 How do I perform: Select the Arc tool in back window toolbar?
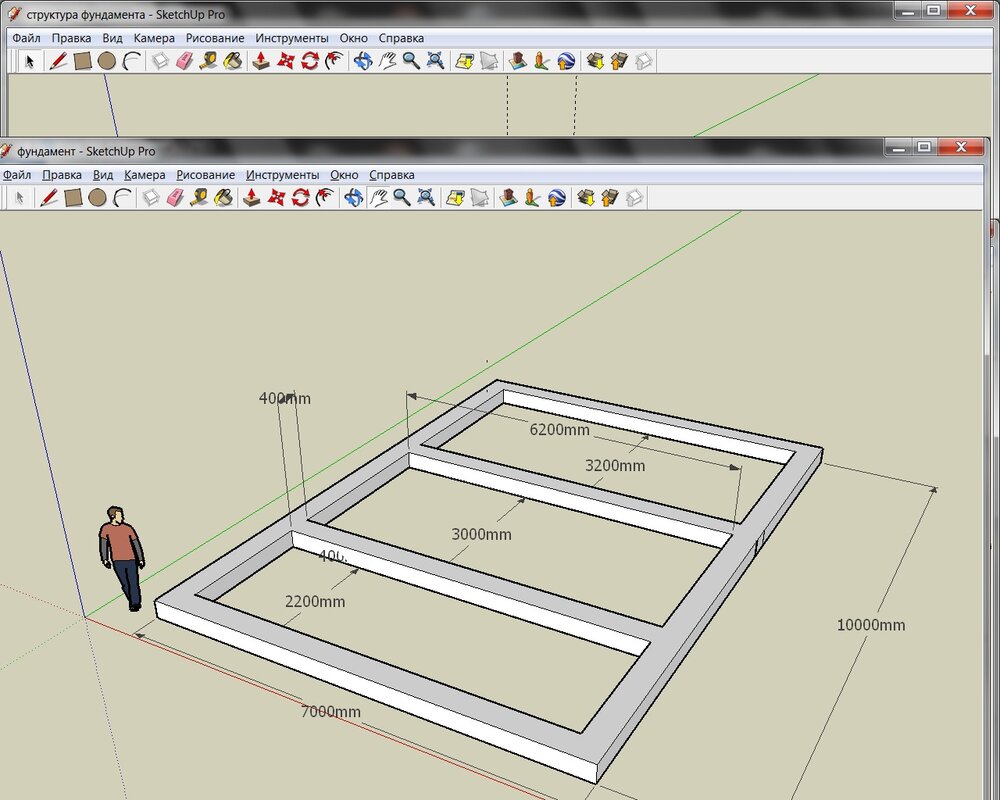[x=132, y=61]
